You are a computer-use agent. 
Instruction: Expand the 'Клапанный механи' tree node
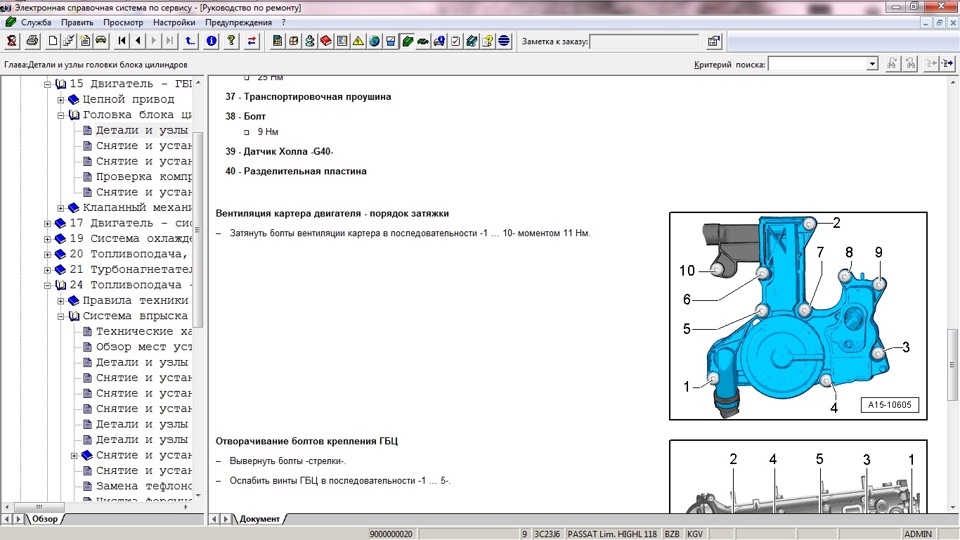[x=61, y=208]
